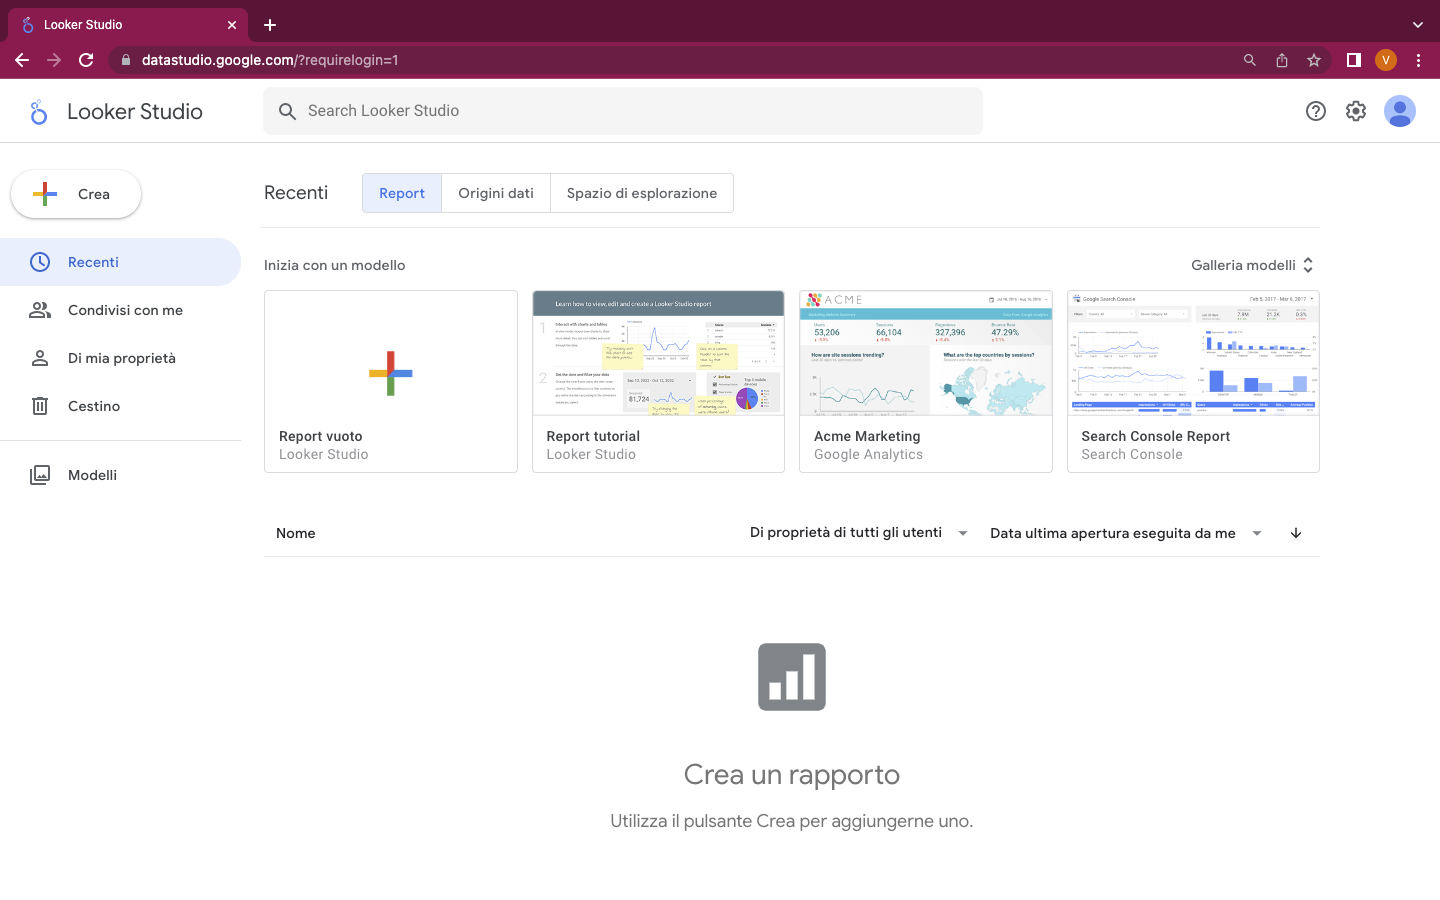Create a Report vuoto blank report
This screenshot has width=1440, height=900.
point(390,373)
